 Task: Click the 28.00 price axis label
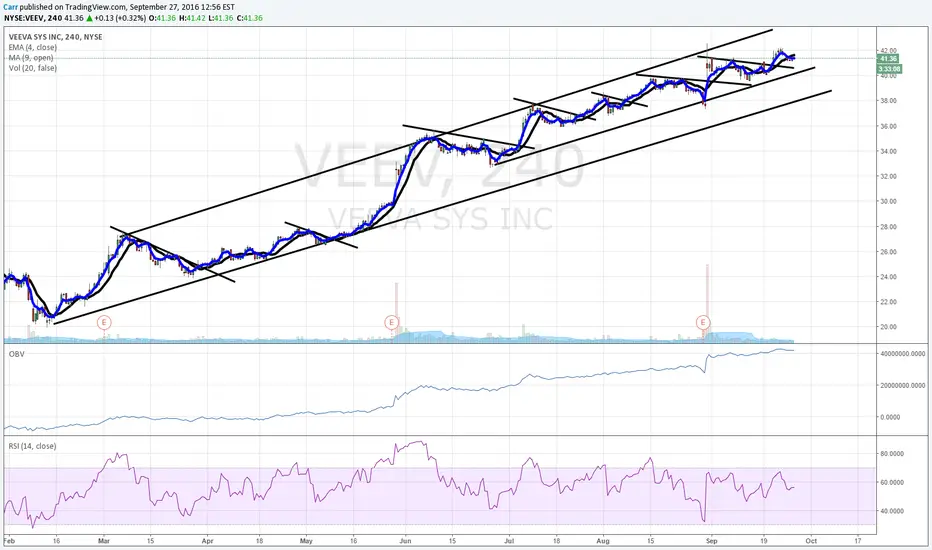click(889, 227)
